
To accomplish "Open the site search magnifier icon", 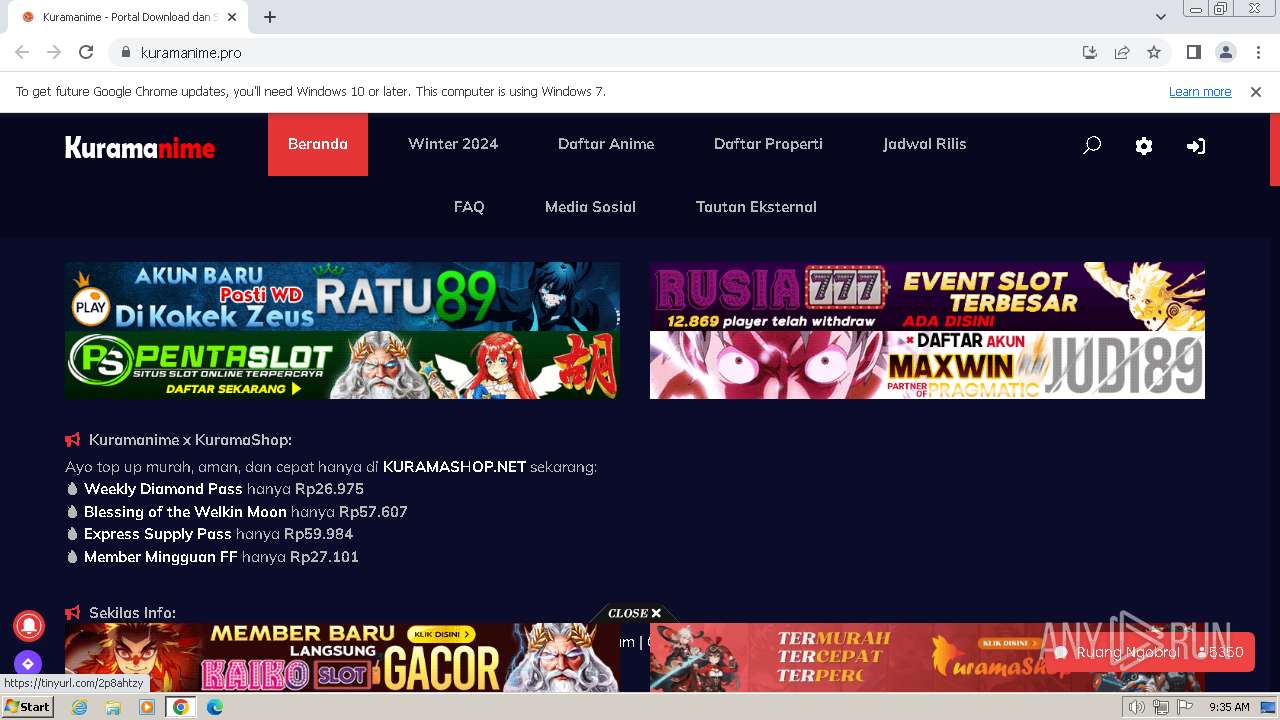I will (x=1092, y=145).
